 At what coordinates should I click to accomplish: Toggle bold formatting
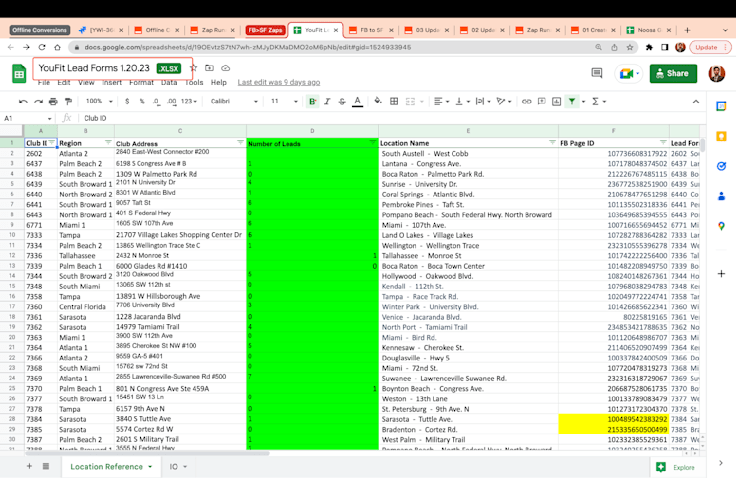tap(312, 101)
